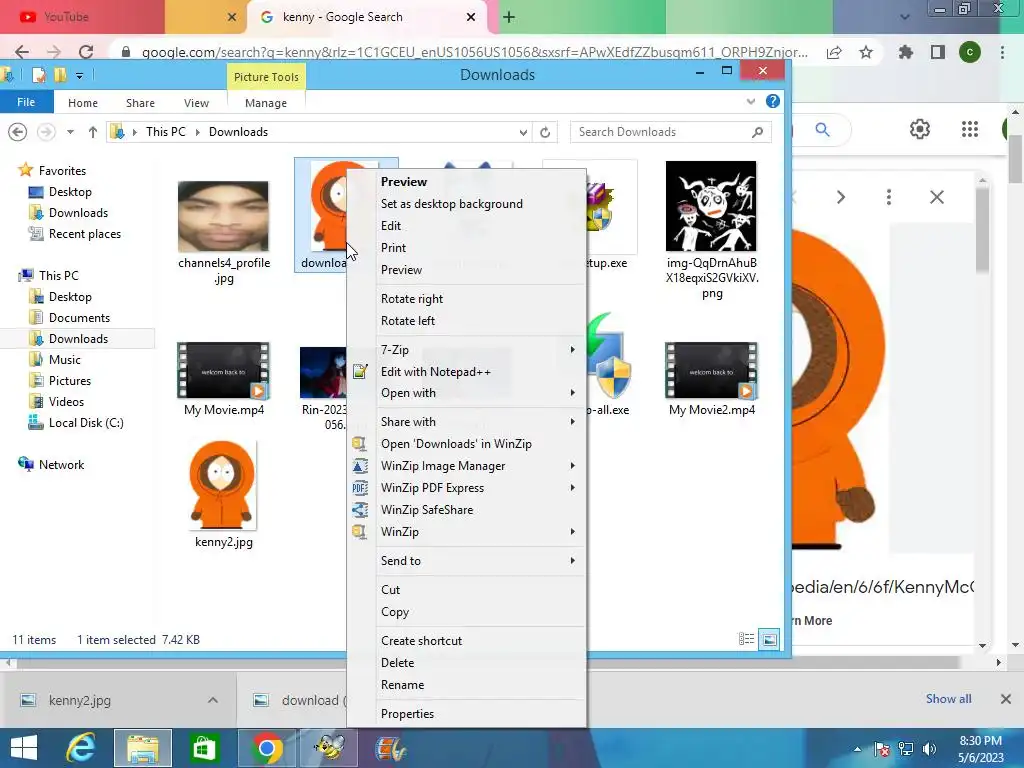Choose Rotate left
This screenshot has height=768, width=1024.
pos(408,321)
